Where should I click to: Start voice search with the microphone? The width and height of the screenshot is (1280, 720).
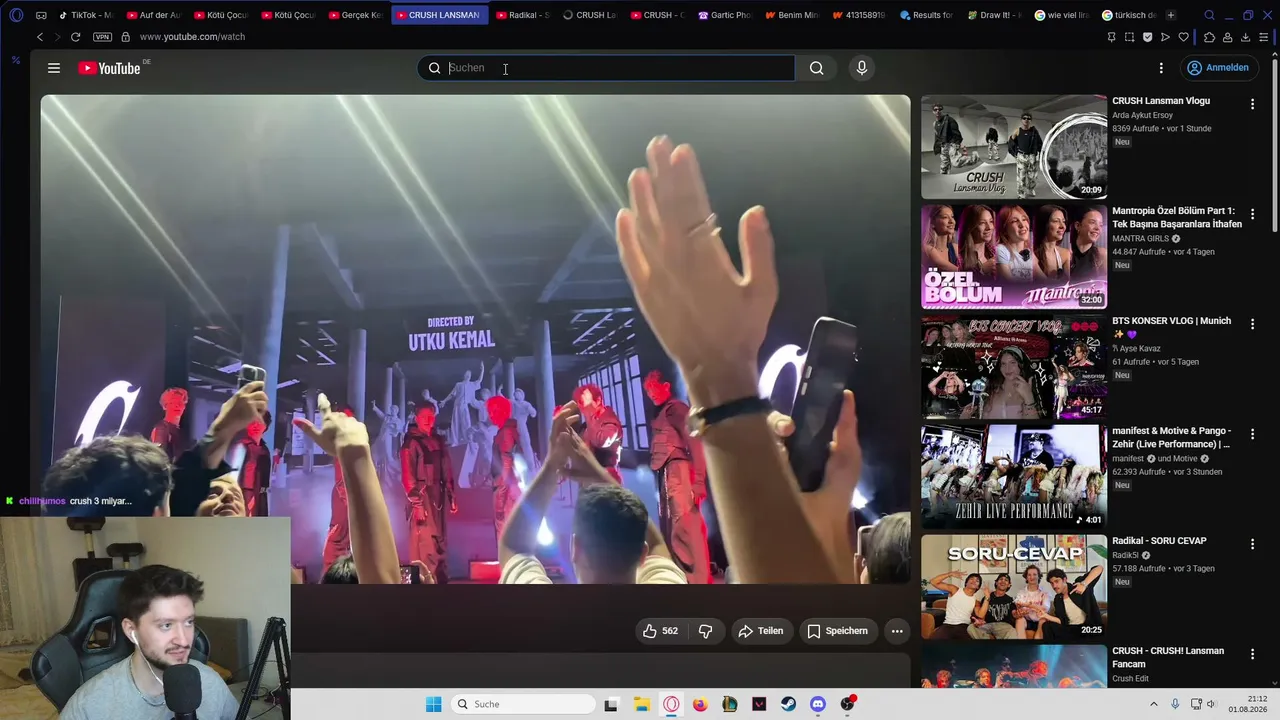(x=862, y=68)
